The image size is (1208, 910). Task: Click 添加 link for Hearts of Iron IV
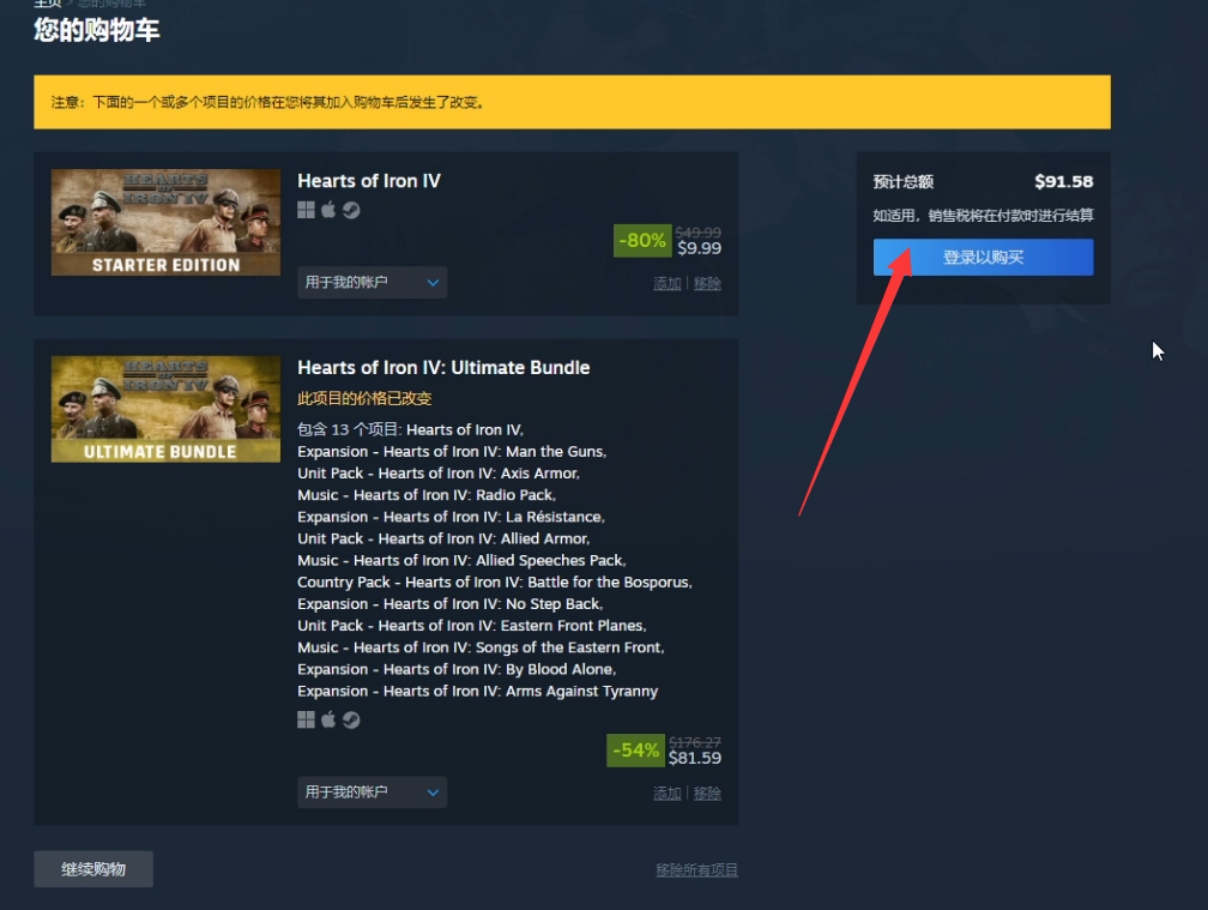[667, 283]
